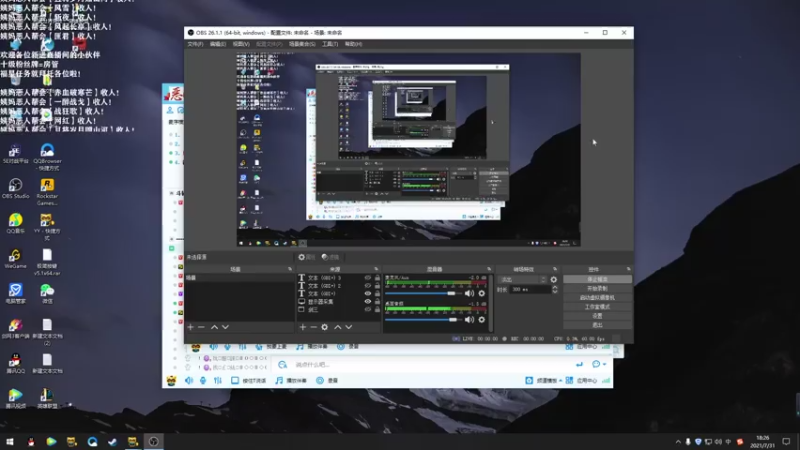Click 启动虚拟摄像机 button
800x450 pixels.
[597, 297]
